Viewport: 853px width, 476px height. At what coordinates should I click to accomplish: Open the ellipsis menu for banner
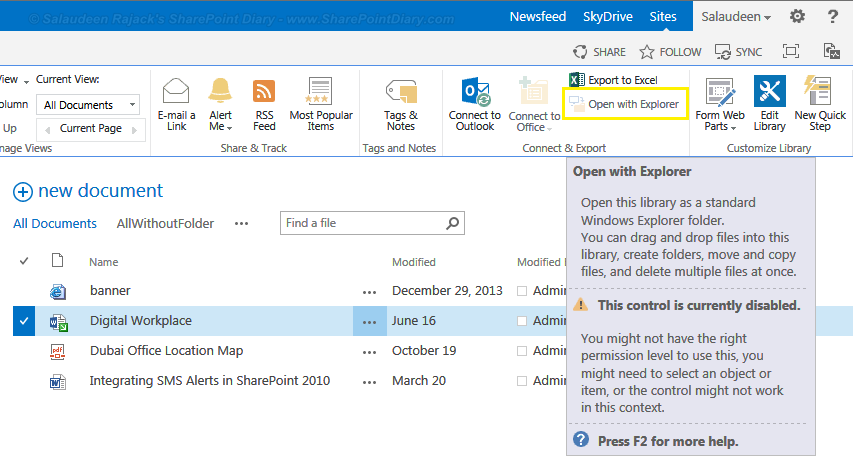pos(369,292)
